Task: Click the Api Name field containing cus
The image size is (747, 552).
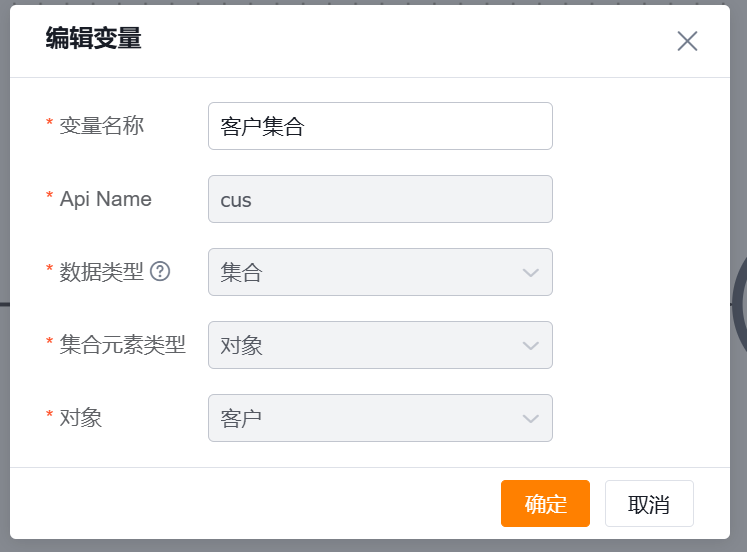Action: [380, 199]
